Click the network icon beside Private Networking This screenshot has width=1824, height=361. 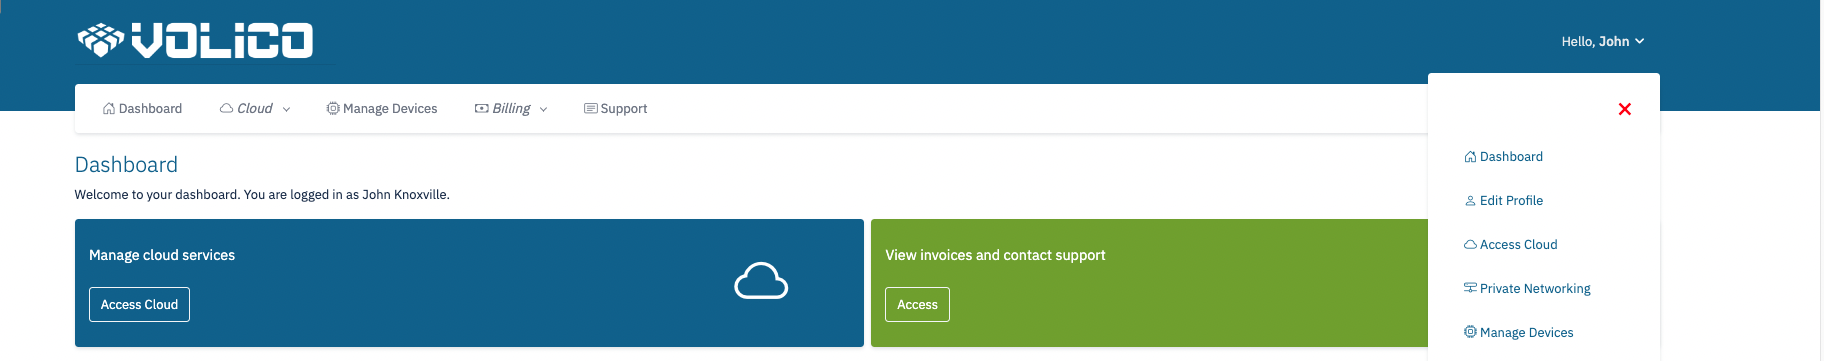tap(1470, 288)
